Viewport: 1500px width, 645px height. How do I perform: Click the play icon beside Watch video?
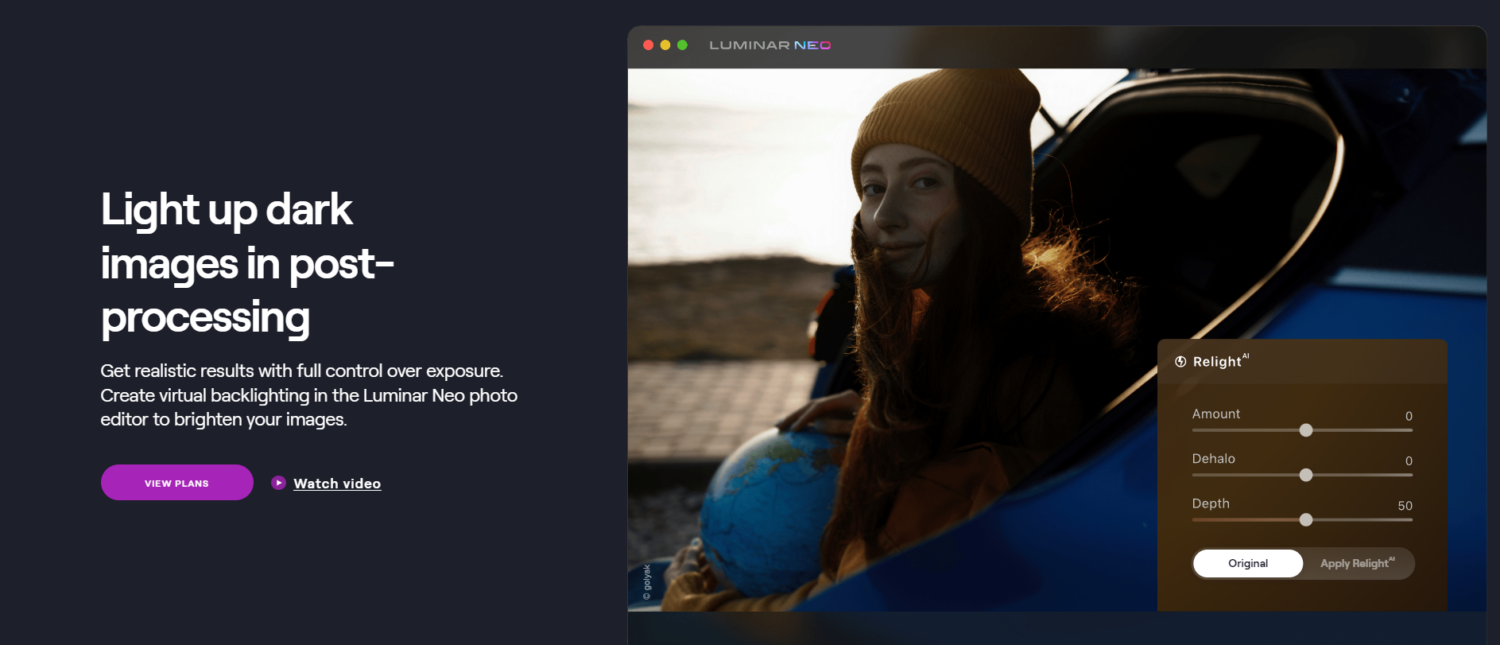click(x=277, y=482)
